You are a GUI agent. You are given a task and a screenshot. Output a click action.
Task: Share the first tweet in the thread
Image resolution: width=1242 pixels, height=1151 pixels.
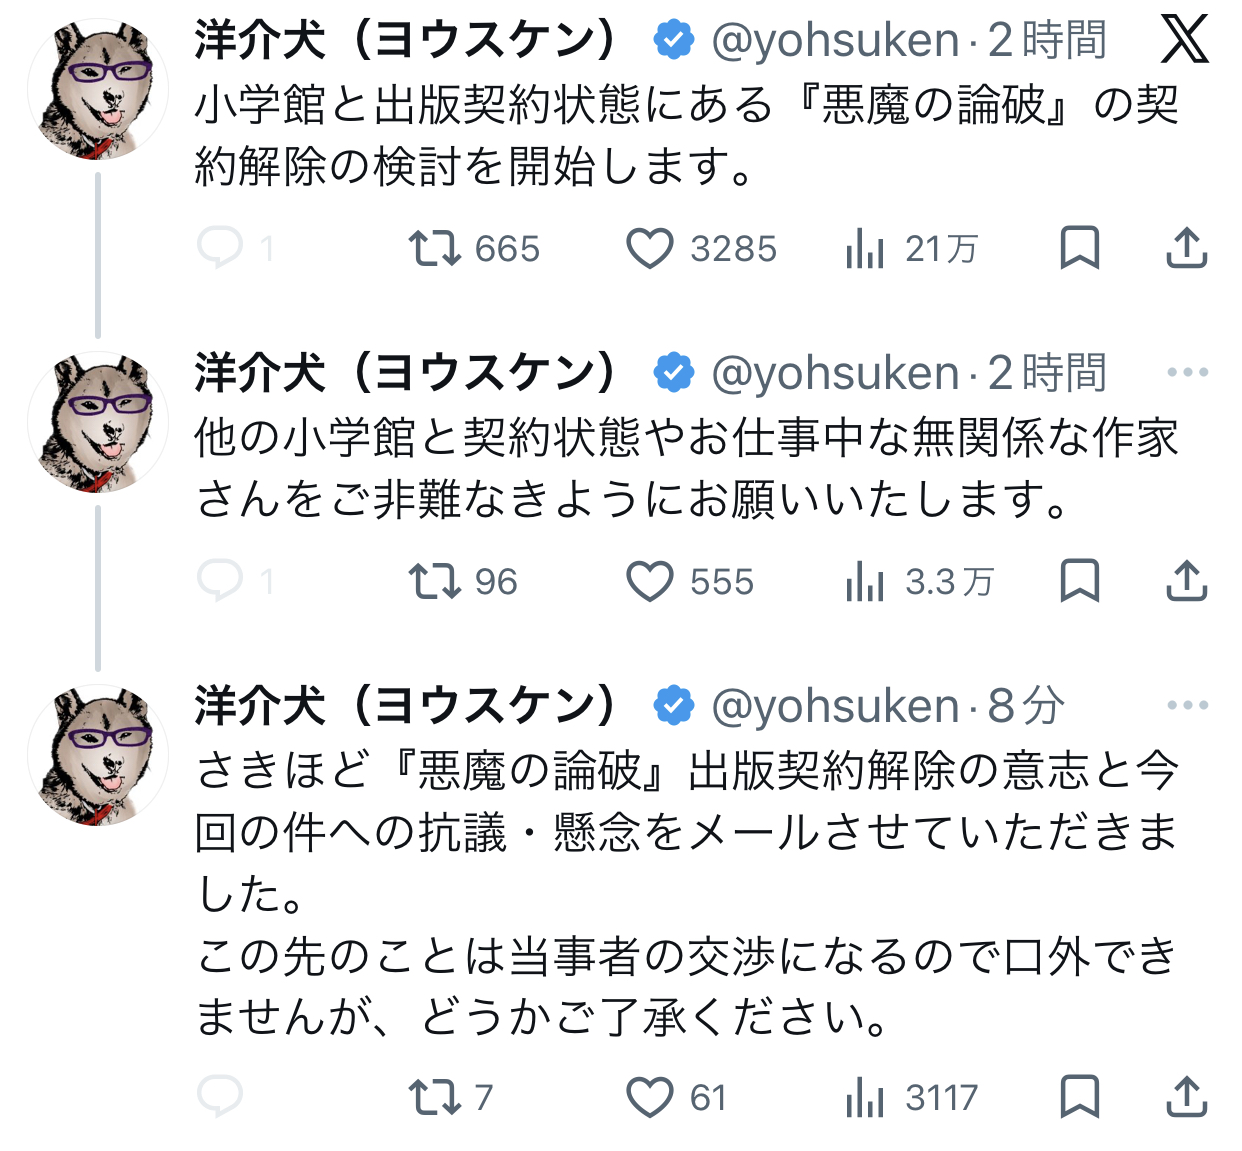1187,248
